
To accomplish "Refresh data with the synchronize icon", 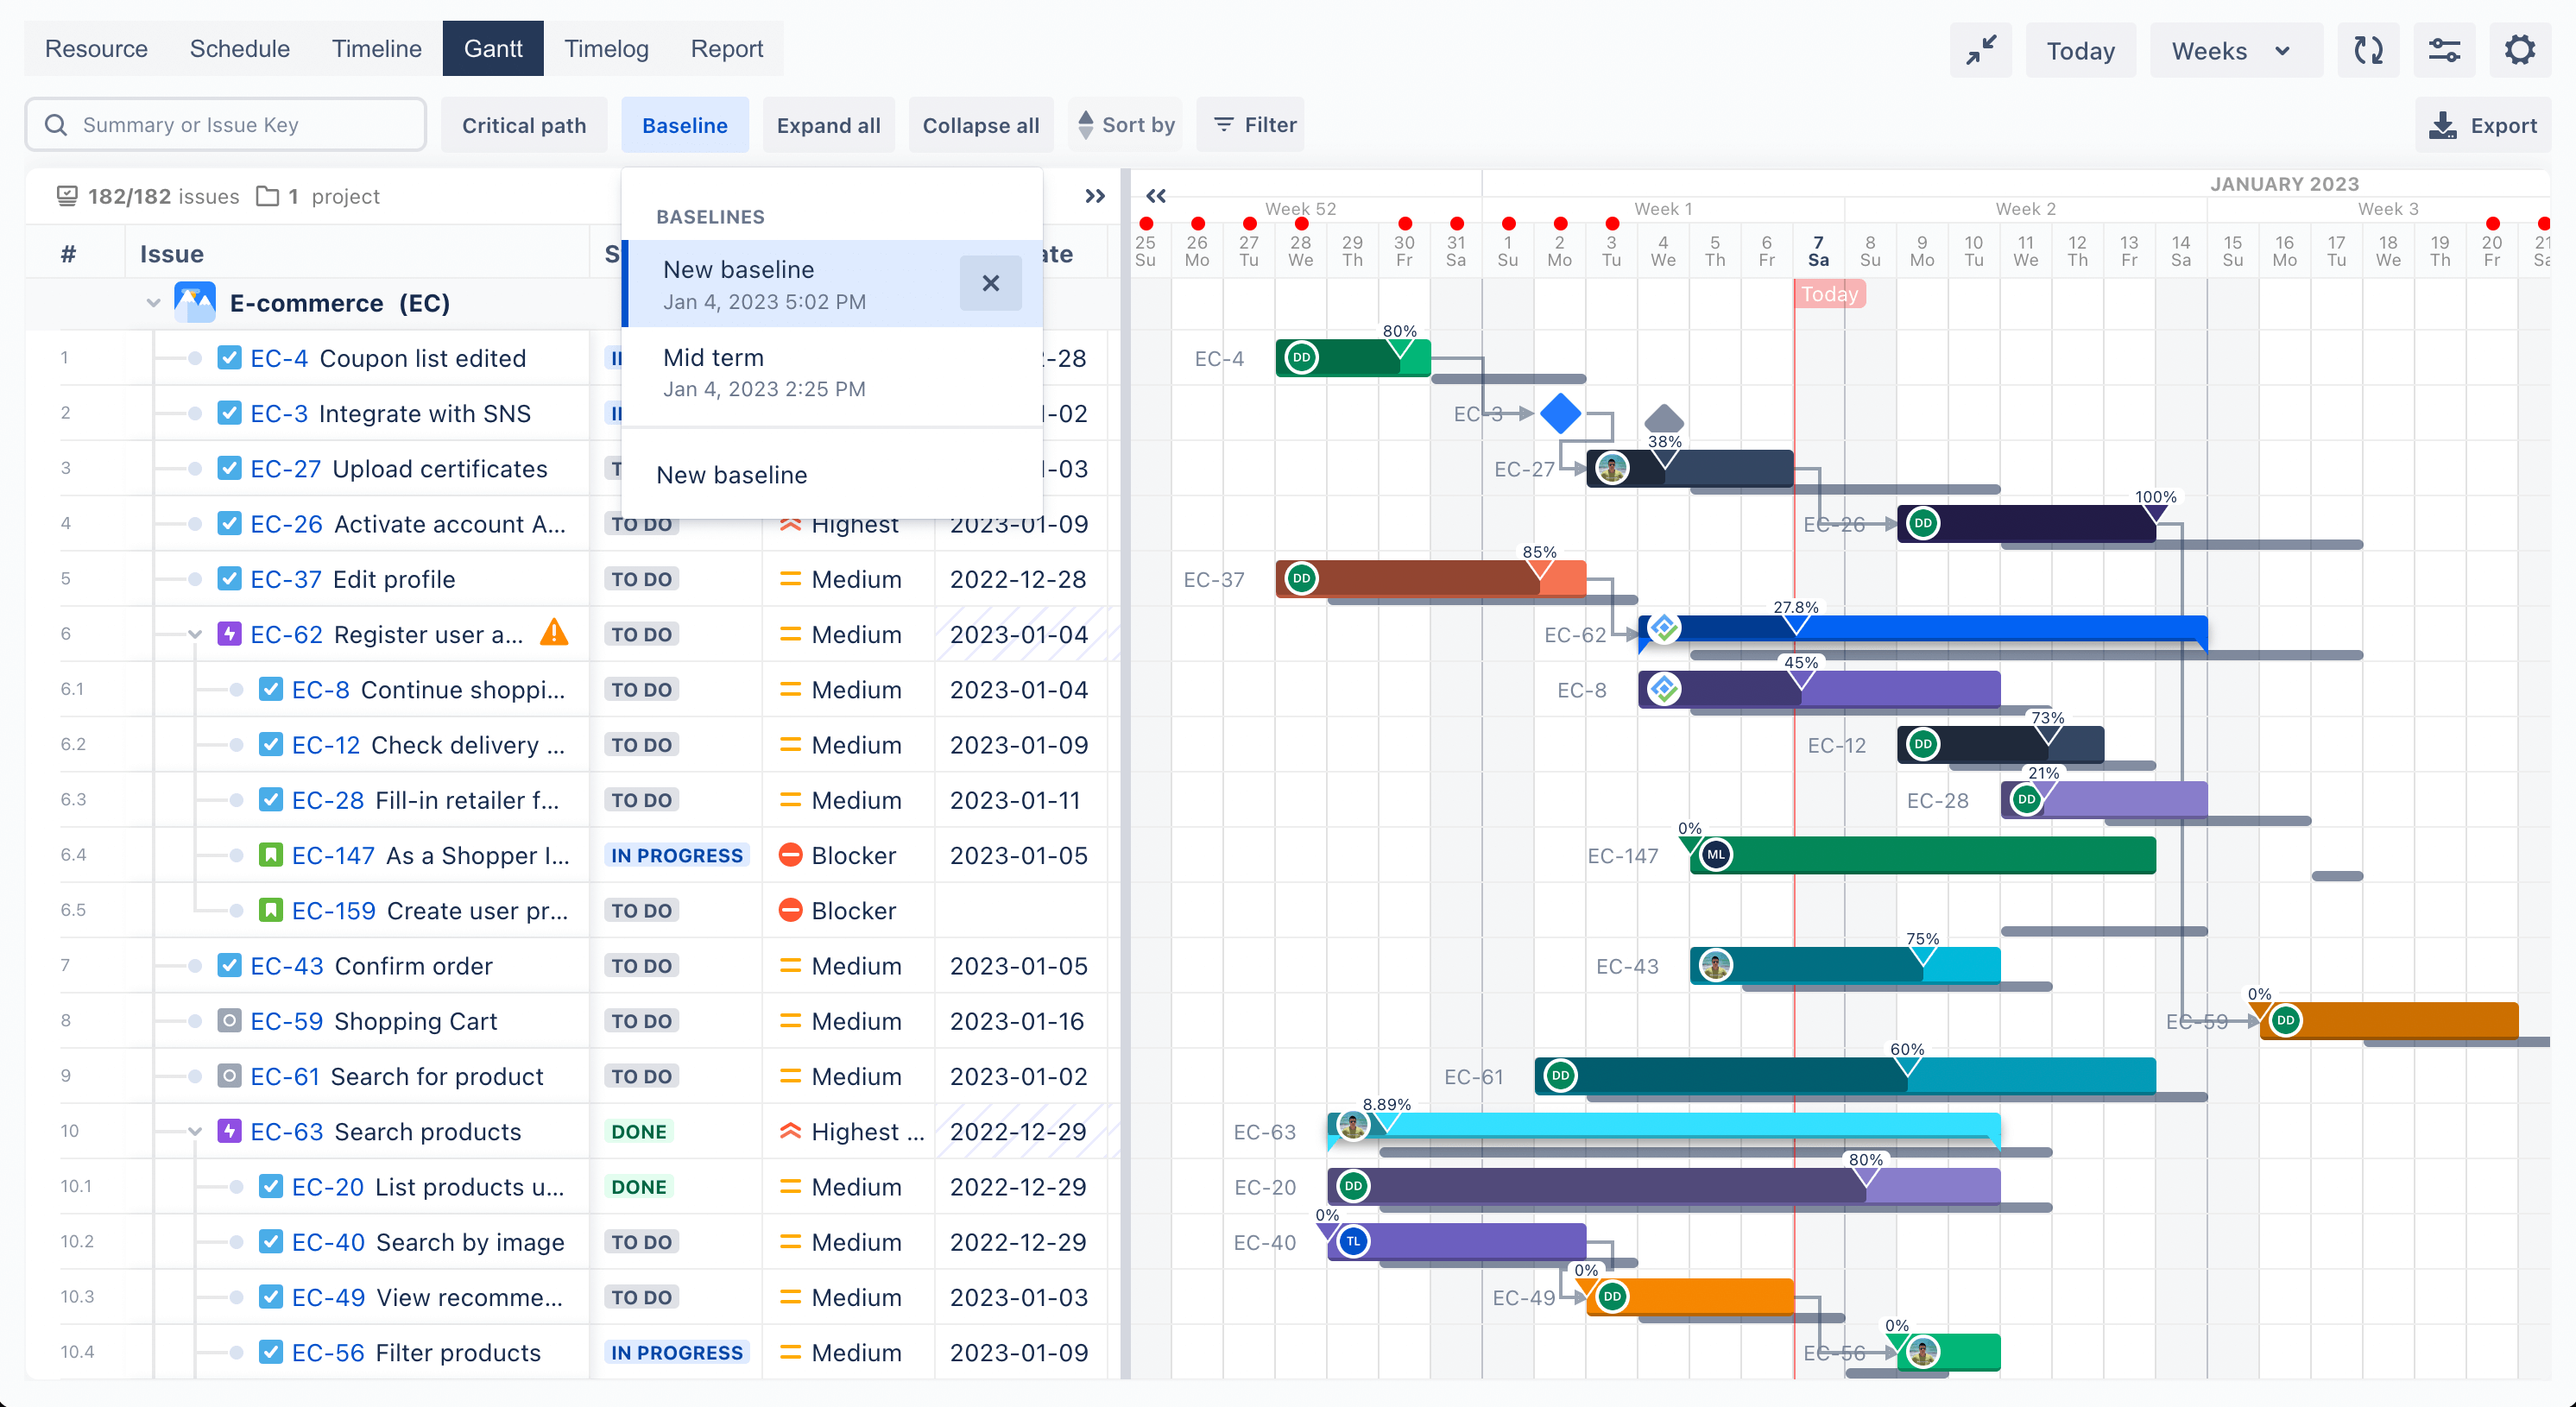I will [x=2369, y=49].
